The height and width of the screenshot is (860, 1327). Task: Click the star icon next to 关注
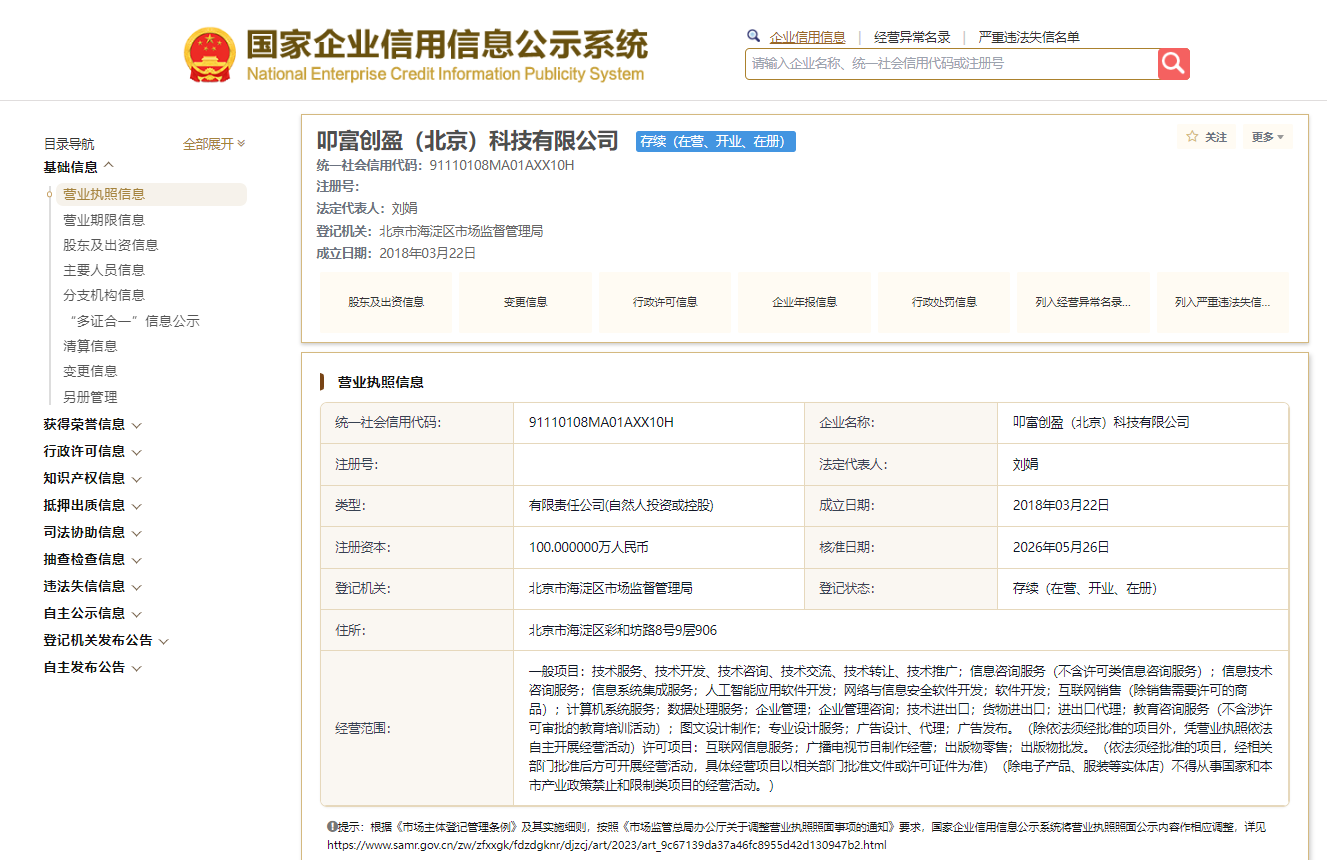[x=1192, y=137]
